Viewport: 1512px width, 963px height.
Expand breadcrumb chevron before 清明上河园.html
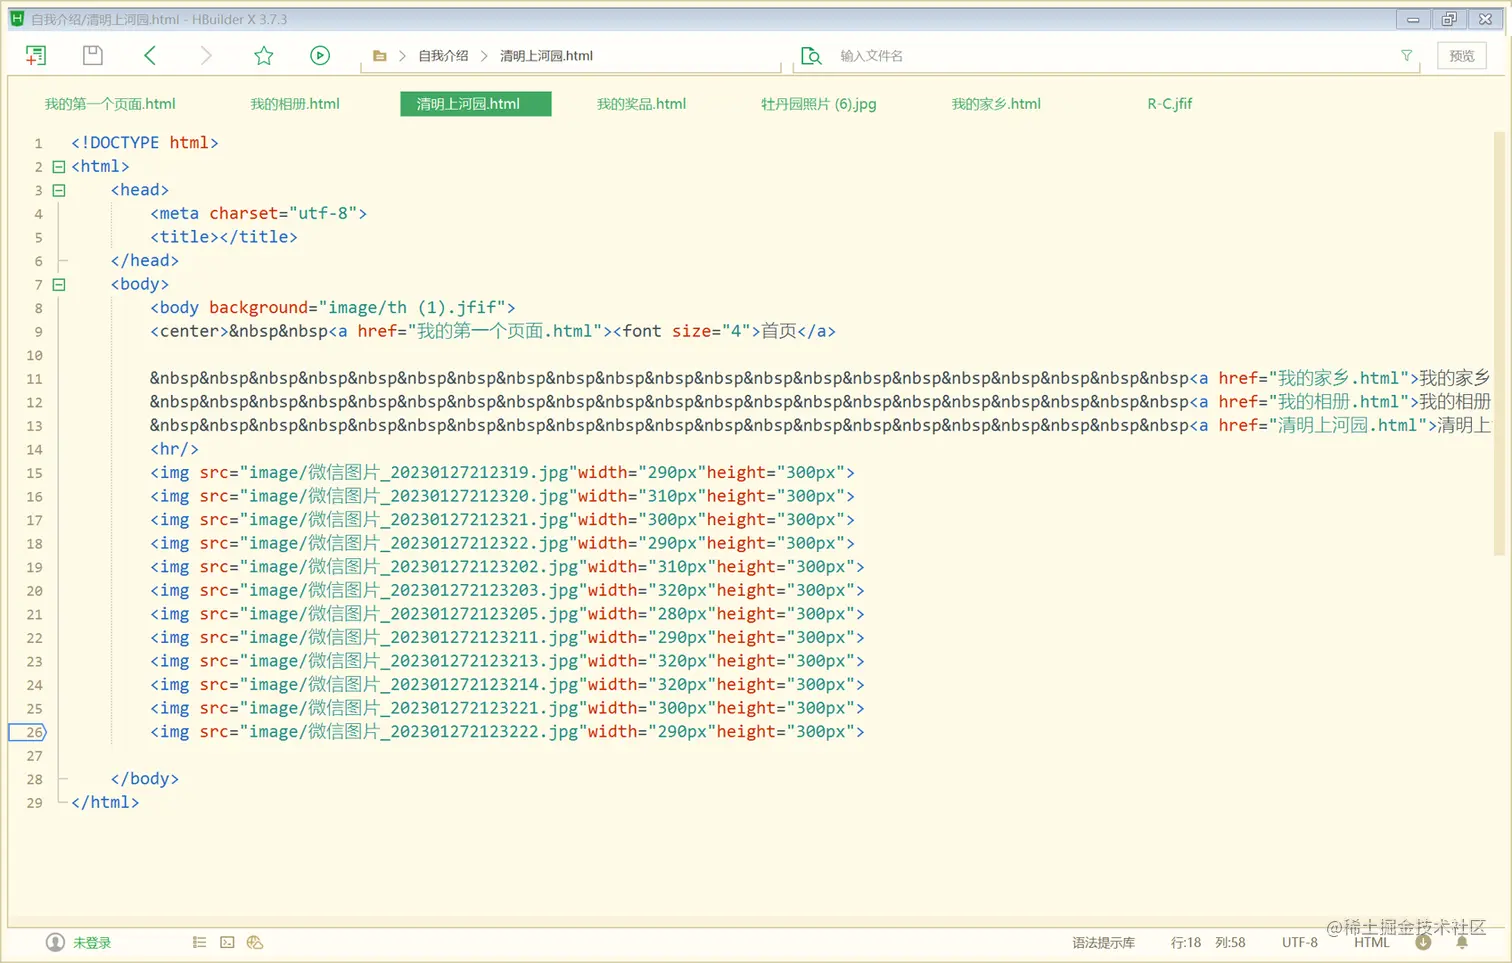[484, 56]
